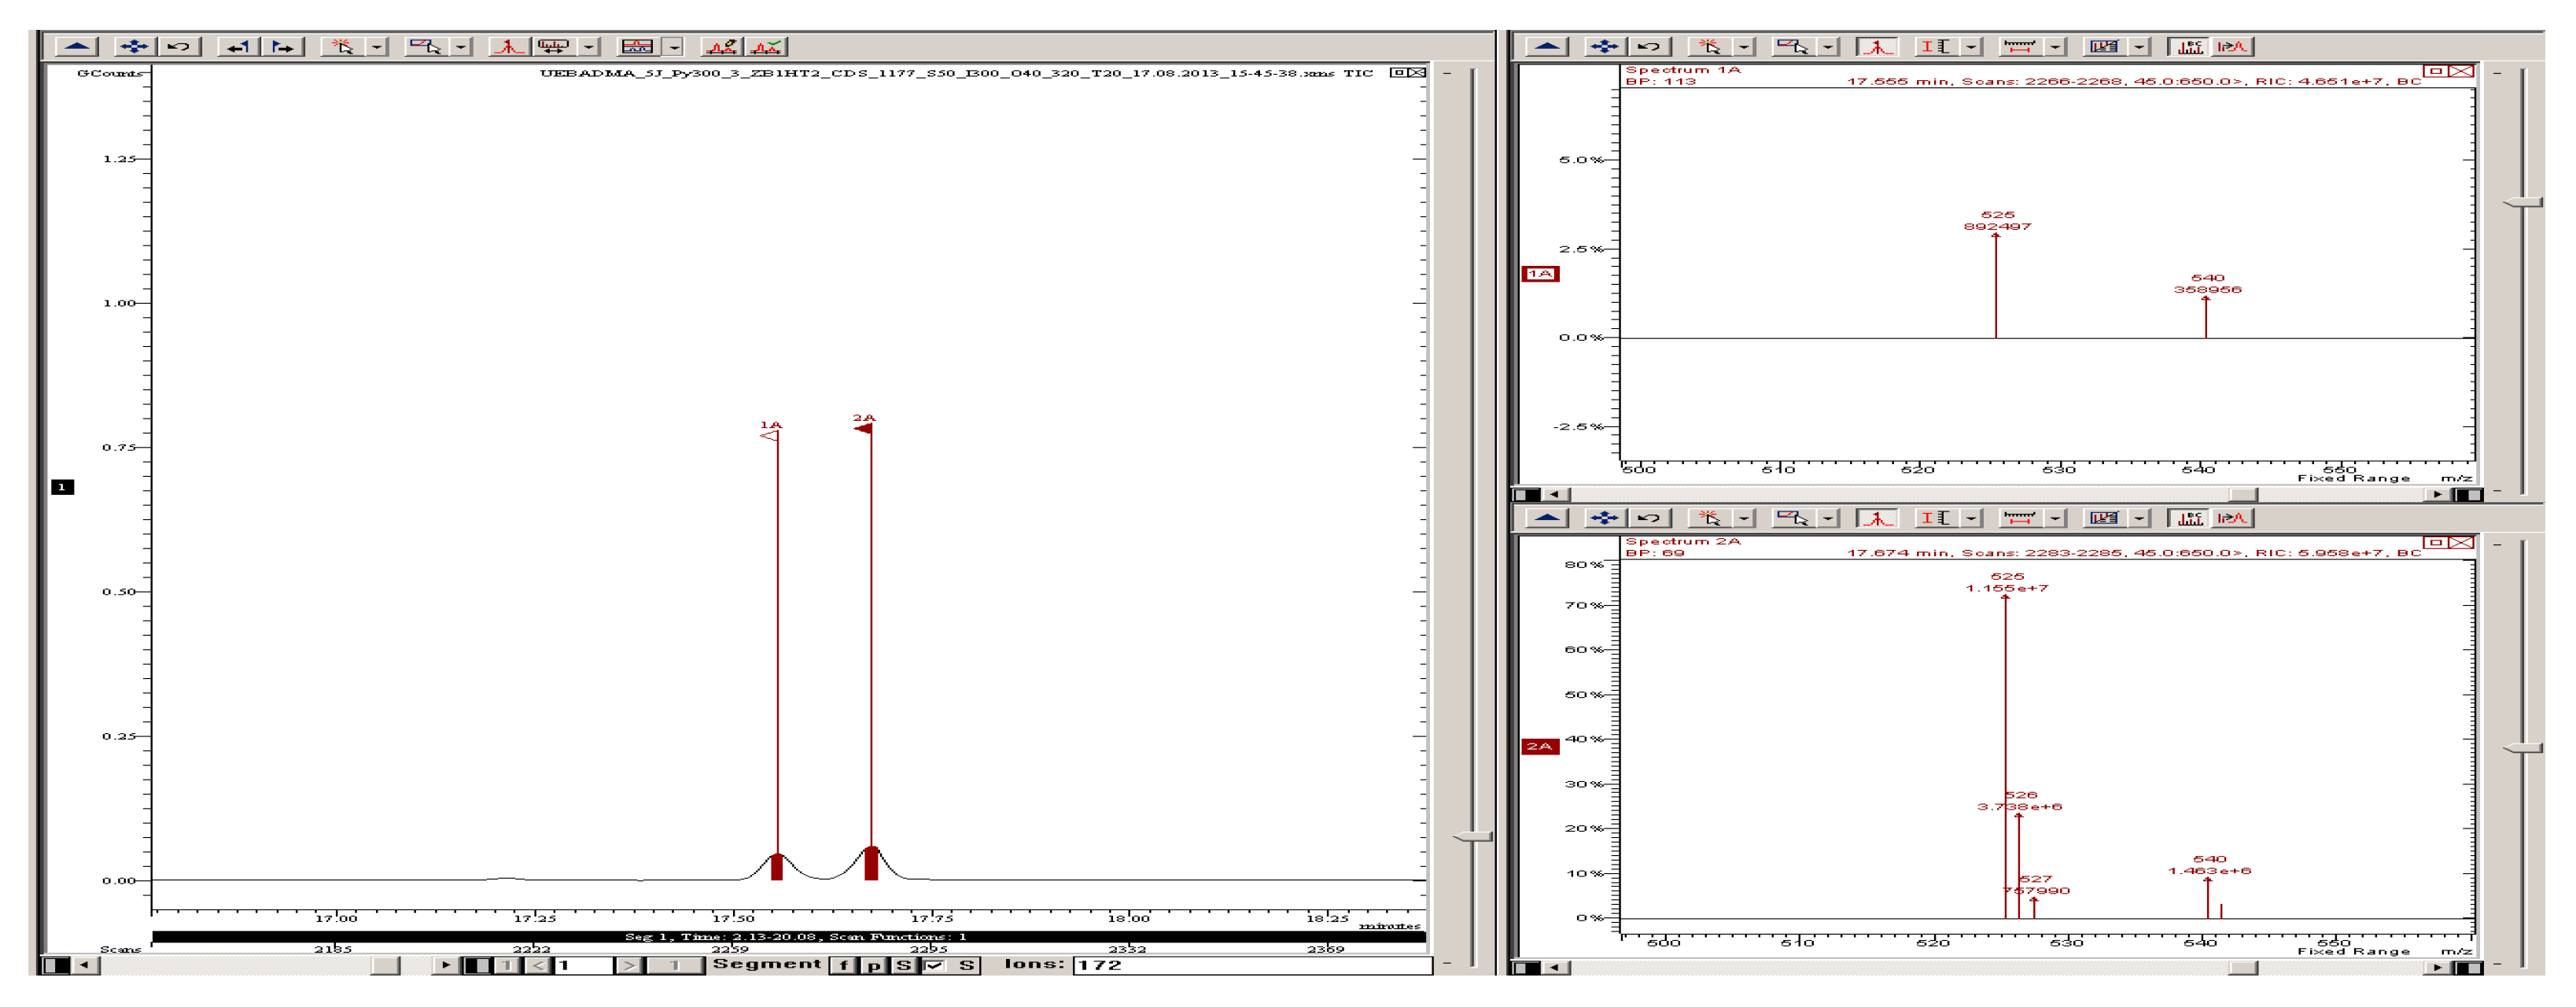Open the dropdown beside chromatogram overlay plots icon
This screenshot has height=1007, width=2576.
pos(675,46)
